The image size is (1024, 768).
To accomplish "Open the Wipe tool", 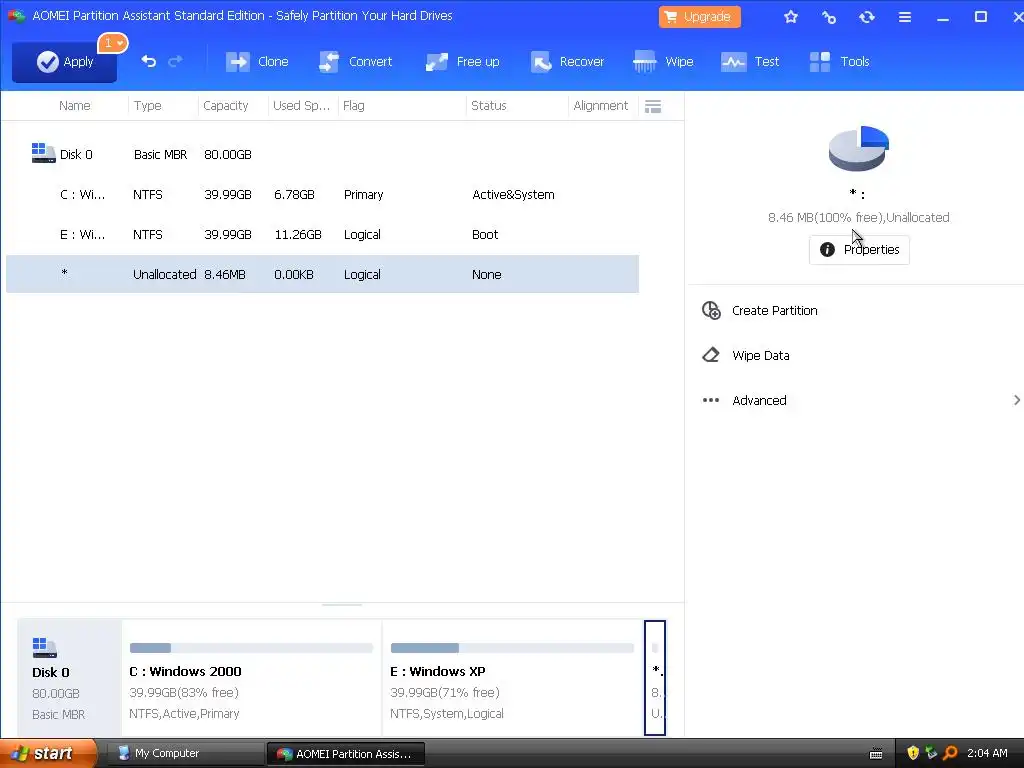I will [x=663, y=62].
